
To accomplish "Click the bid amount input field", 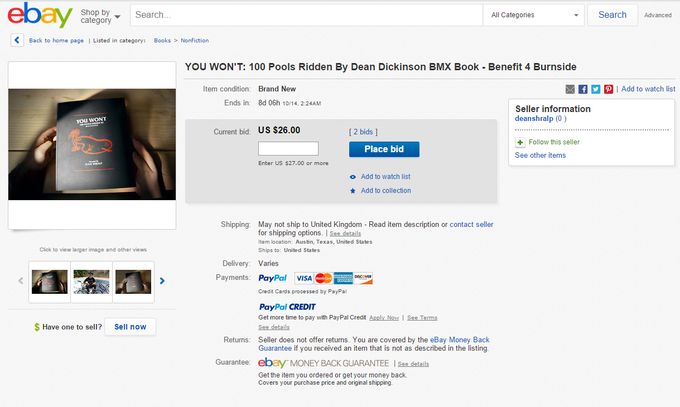I will [x=288, y=149].
